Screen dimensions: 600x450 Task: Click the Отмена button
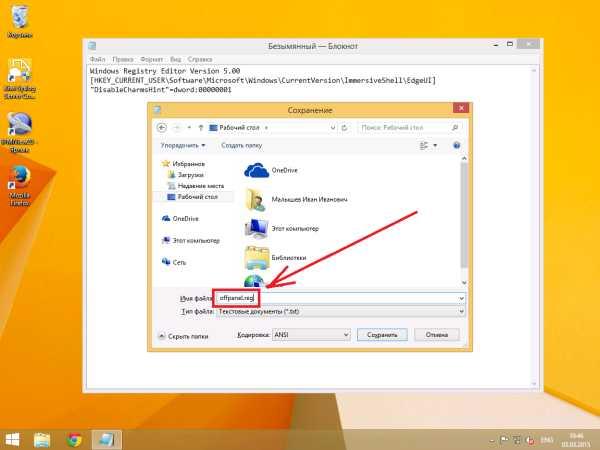pyautogui.click(x=437, y=335)
